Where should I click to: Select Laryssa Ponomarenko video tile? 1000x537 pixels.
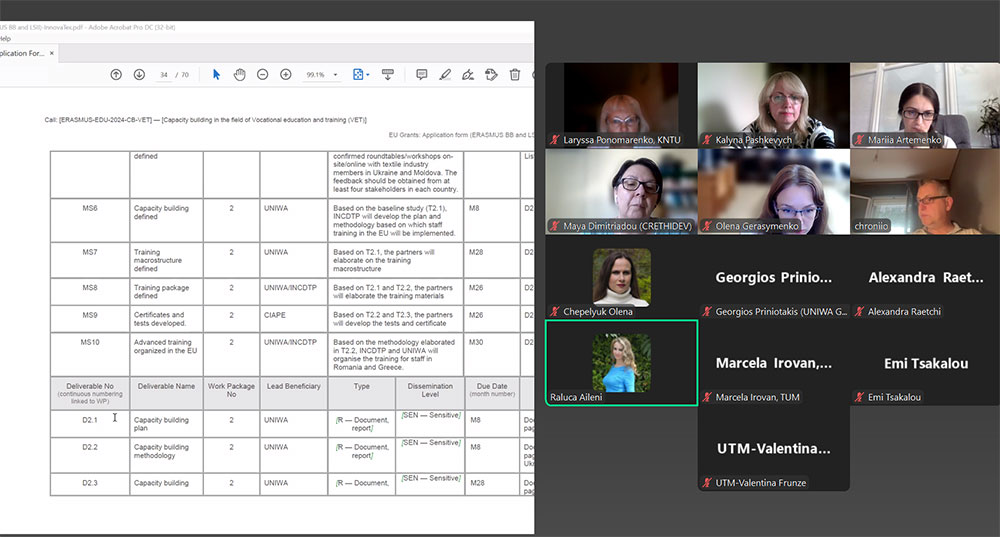pos(621,105)
